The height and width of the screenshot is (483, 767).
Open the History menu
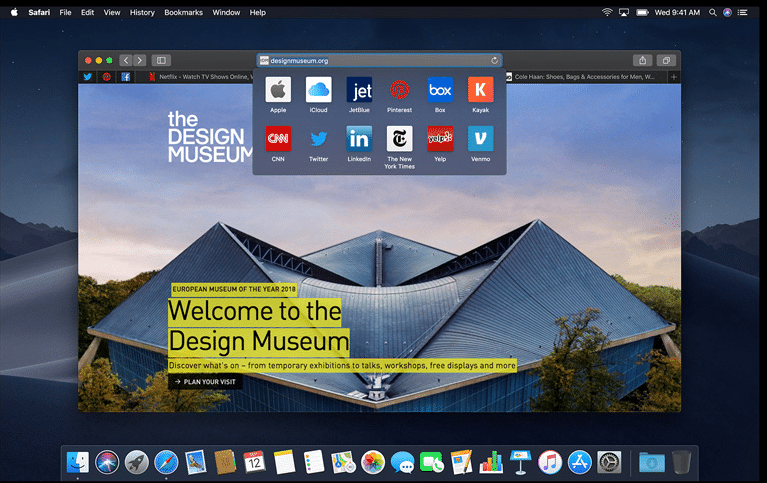click(142, 12)
